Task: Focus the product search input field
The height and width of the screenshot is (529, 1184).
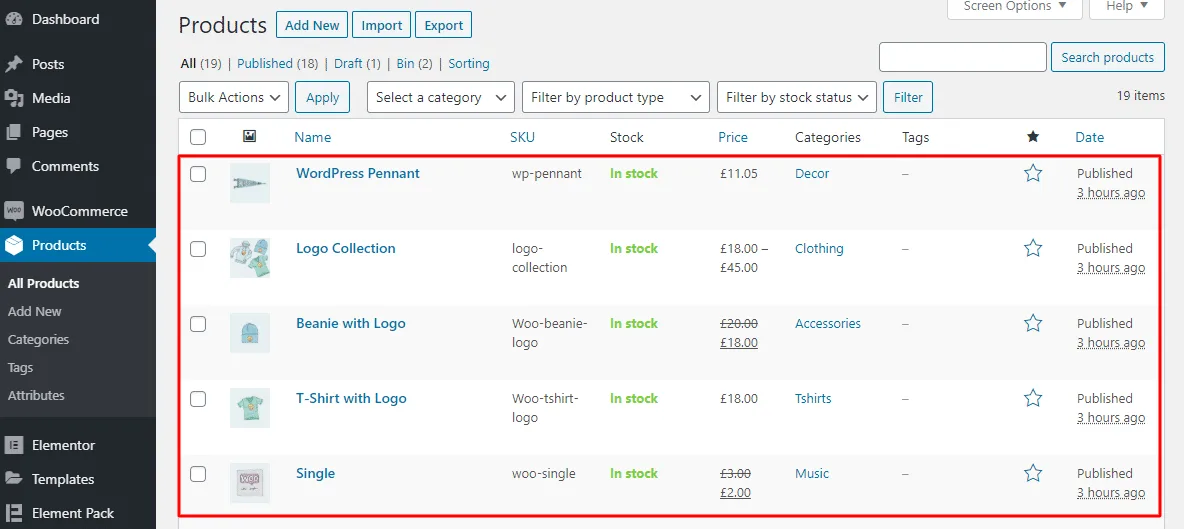Action: point(963,57)
